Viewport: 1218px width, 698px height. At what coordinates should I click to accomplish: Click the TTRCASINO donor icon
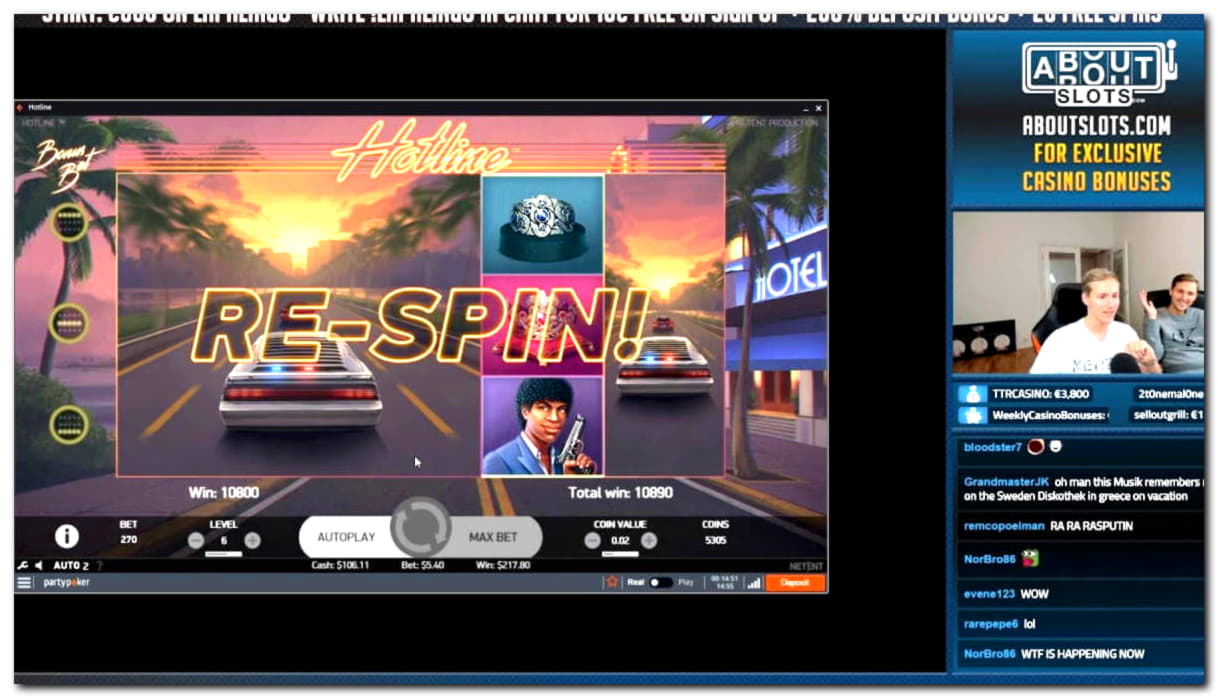click(x=972, y=394)
